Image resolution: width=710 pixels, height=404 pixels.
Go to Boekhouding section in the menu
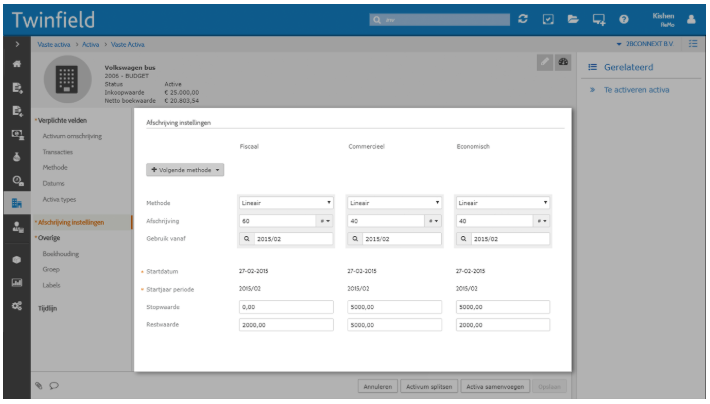61,254
